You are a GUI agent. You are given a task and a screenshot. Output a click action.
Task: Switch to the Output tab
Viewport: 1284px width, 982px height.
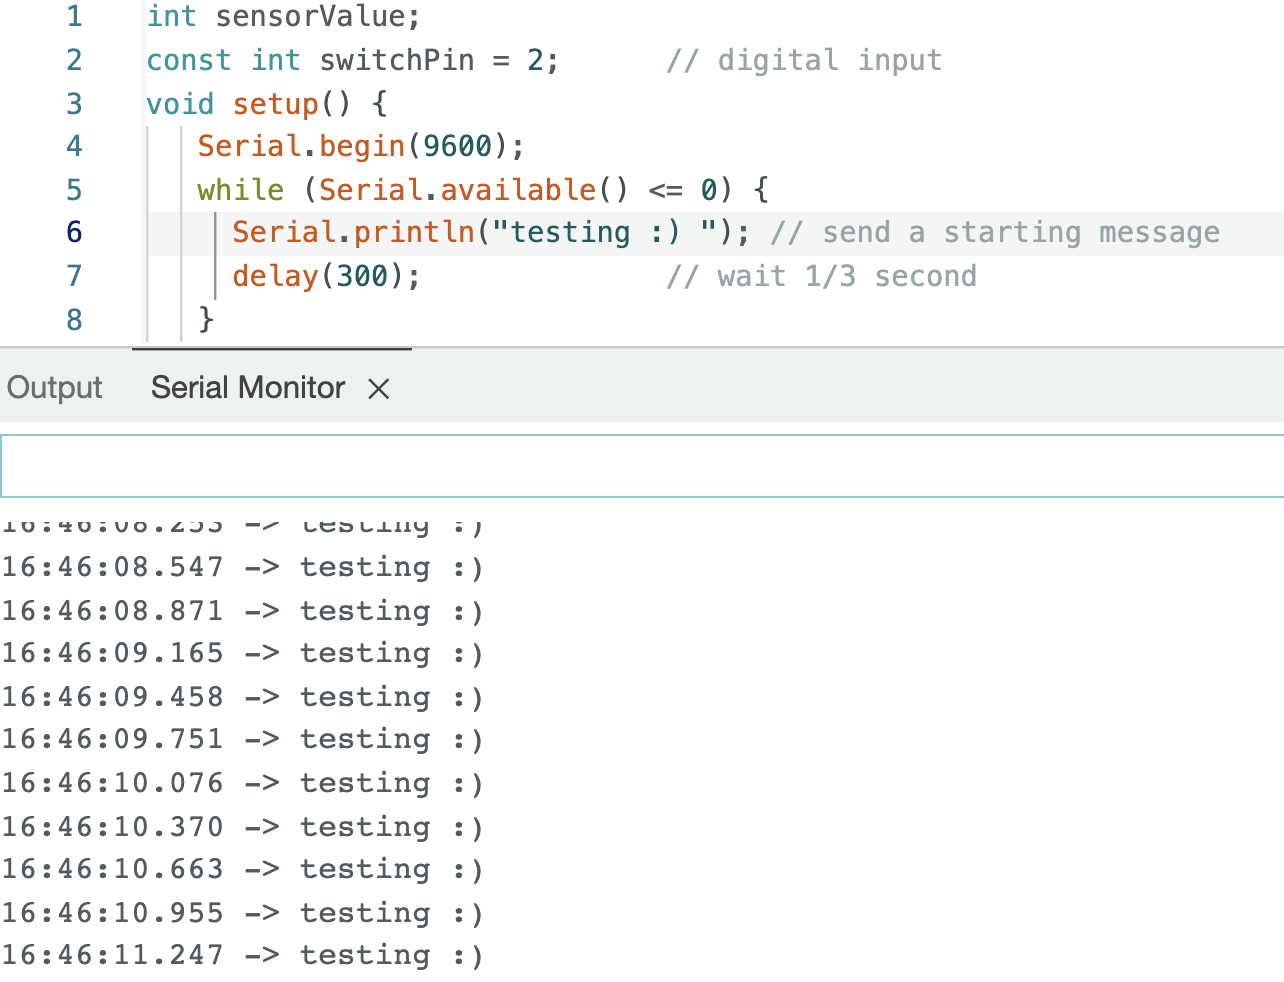coord(55,388)
